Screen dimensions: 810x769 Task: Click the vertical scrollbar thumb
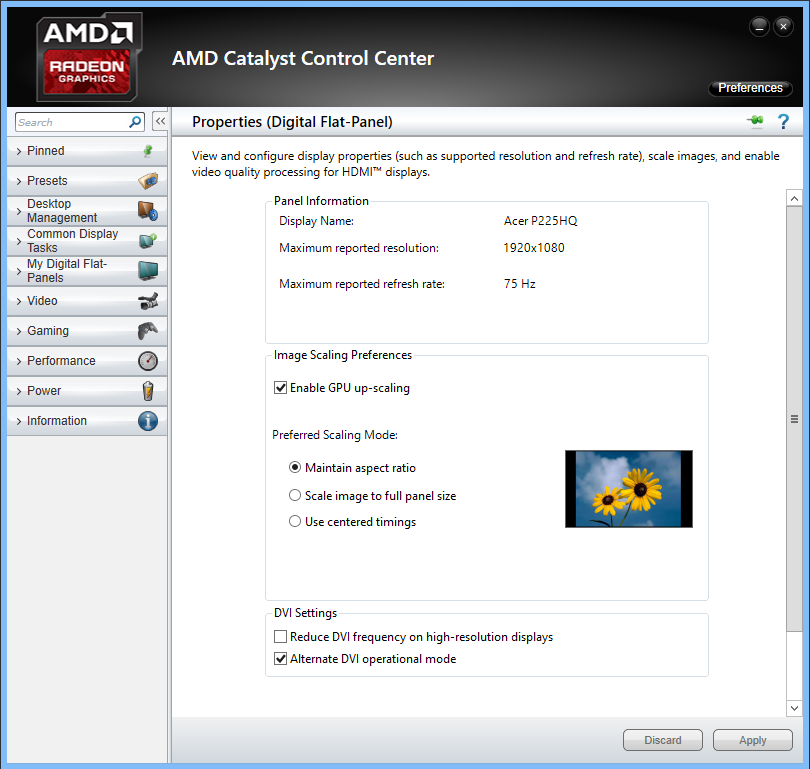(x=794, y=418)
